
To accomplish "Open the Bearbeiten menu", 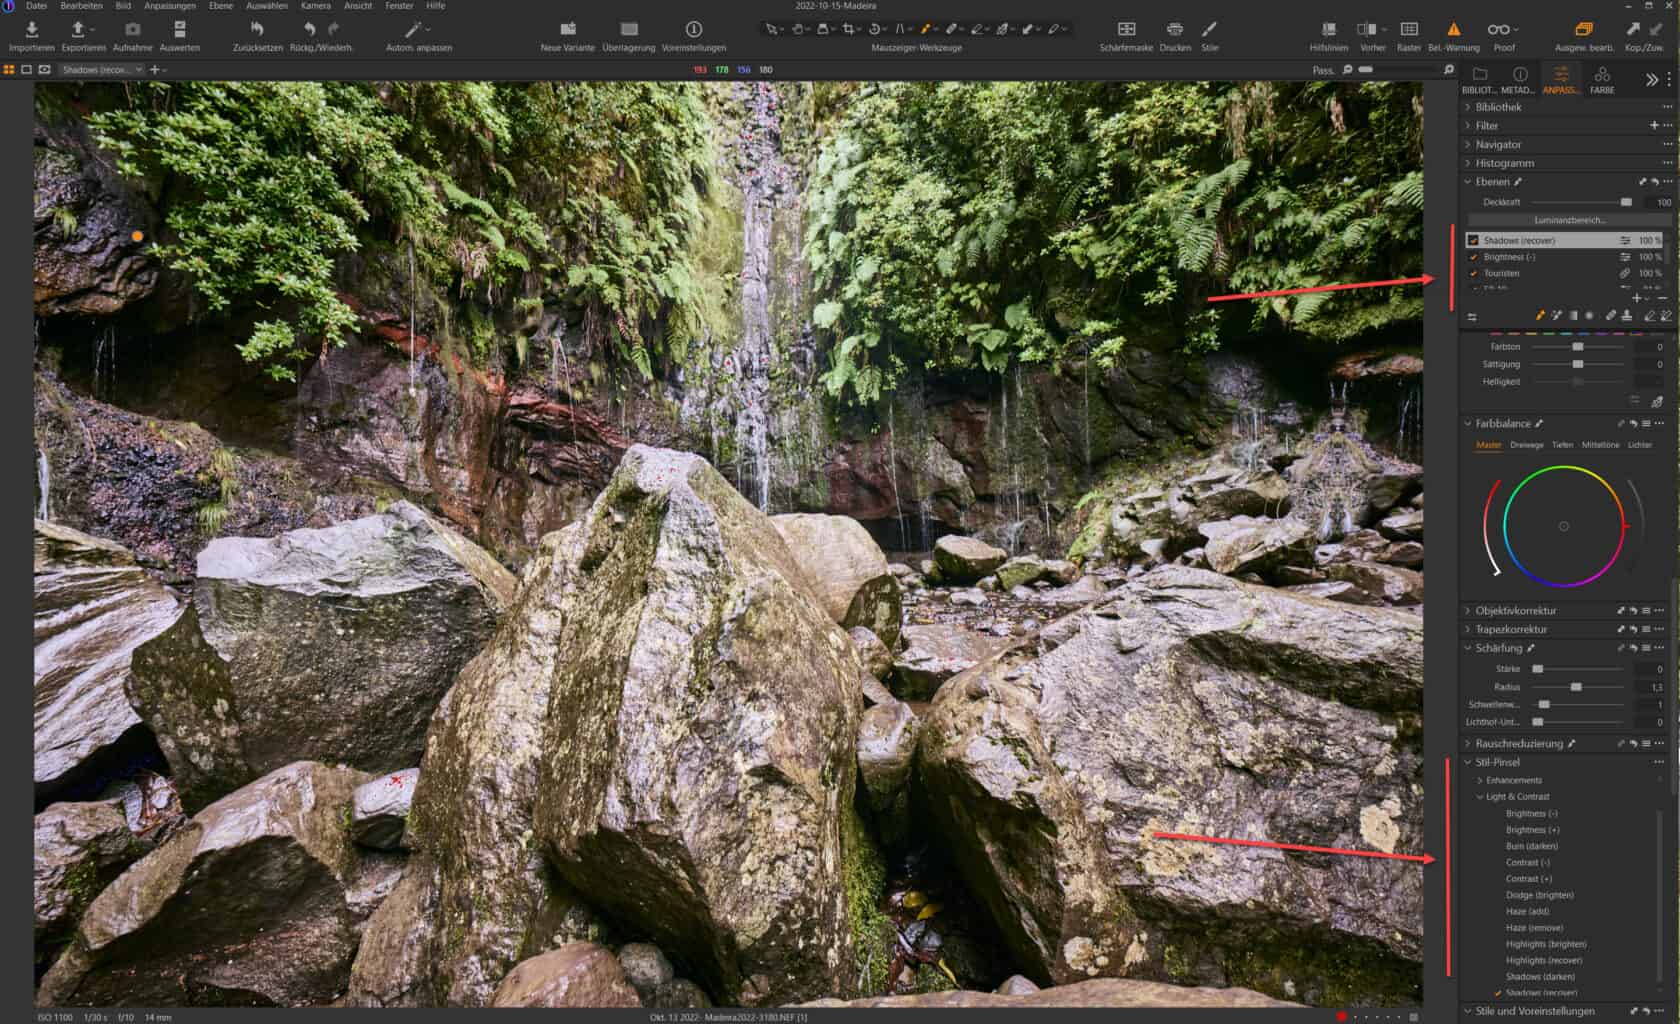I will (x=81, y=6).
